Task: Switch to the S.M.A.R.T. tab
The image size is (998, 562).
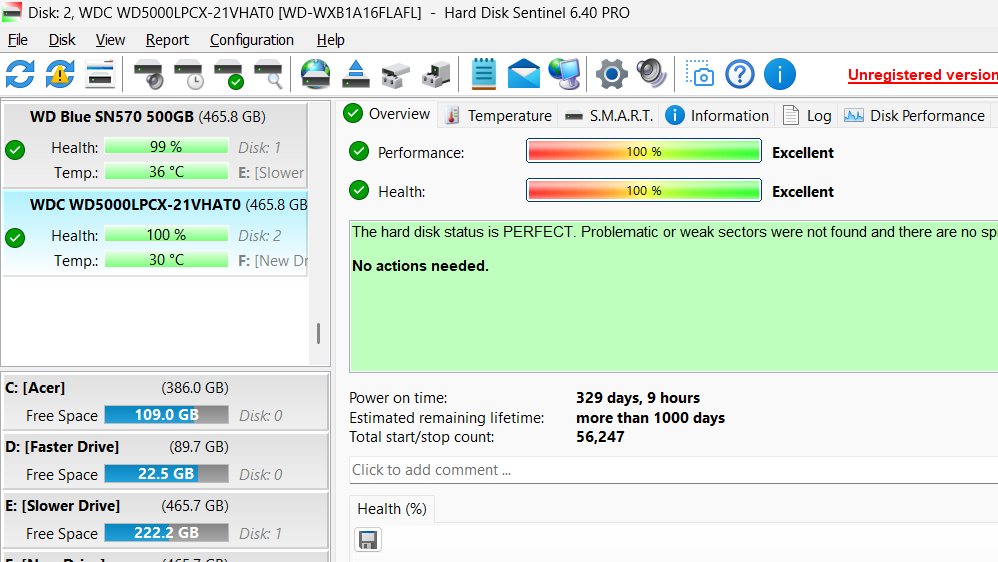Action: (x=608, y=116)
